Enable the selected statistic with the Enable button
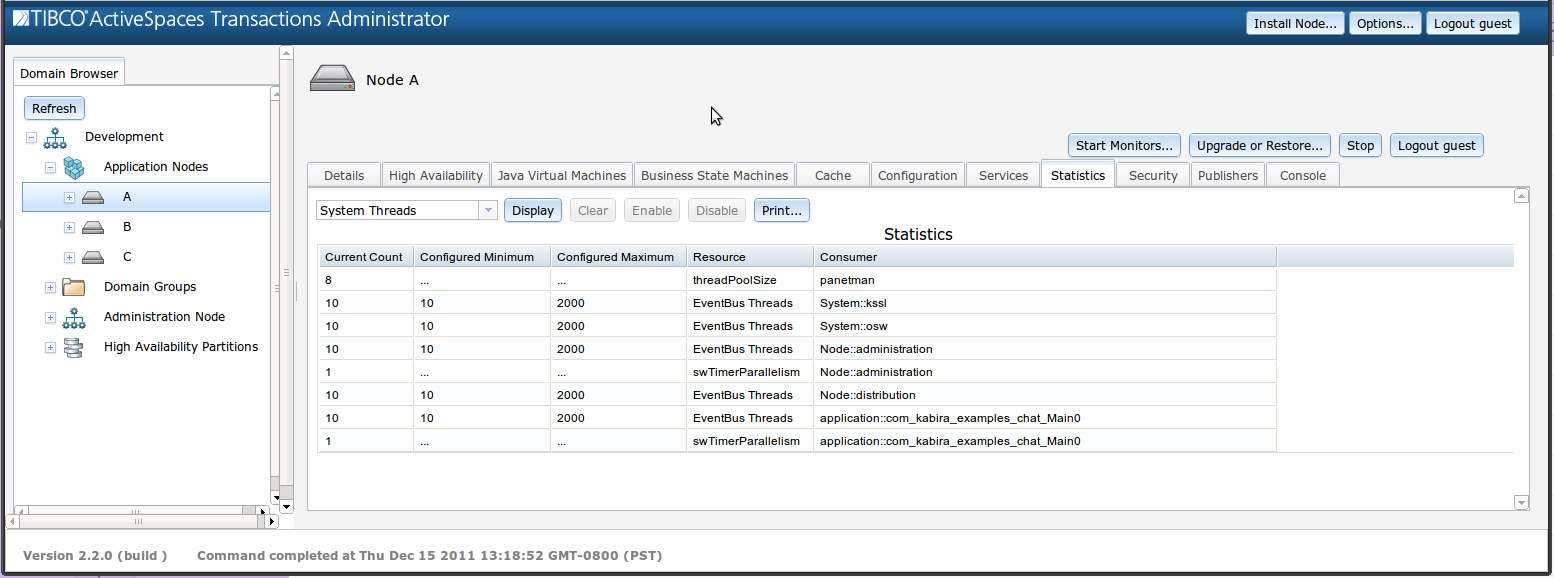Screen dimensions: 1554x578 click(x=651, y=210)
